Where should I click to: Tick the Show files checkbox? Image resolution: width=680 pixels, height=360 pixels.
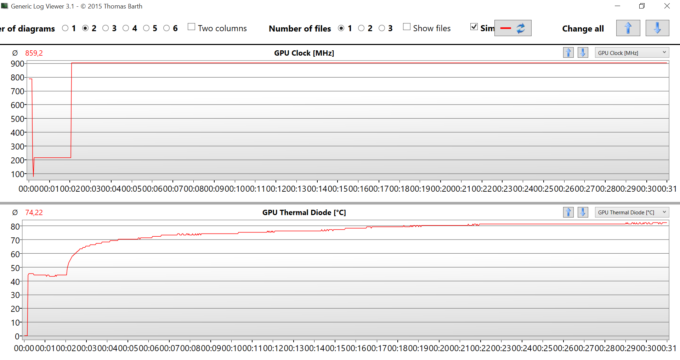(406, 27)
